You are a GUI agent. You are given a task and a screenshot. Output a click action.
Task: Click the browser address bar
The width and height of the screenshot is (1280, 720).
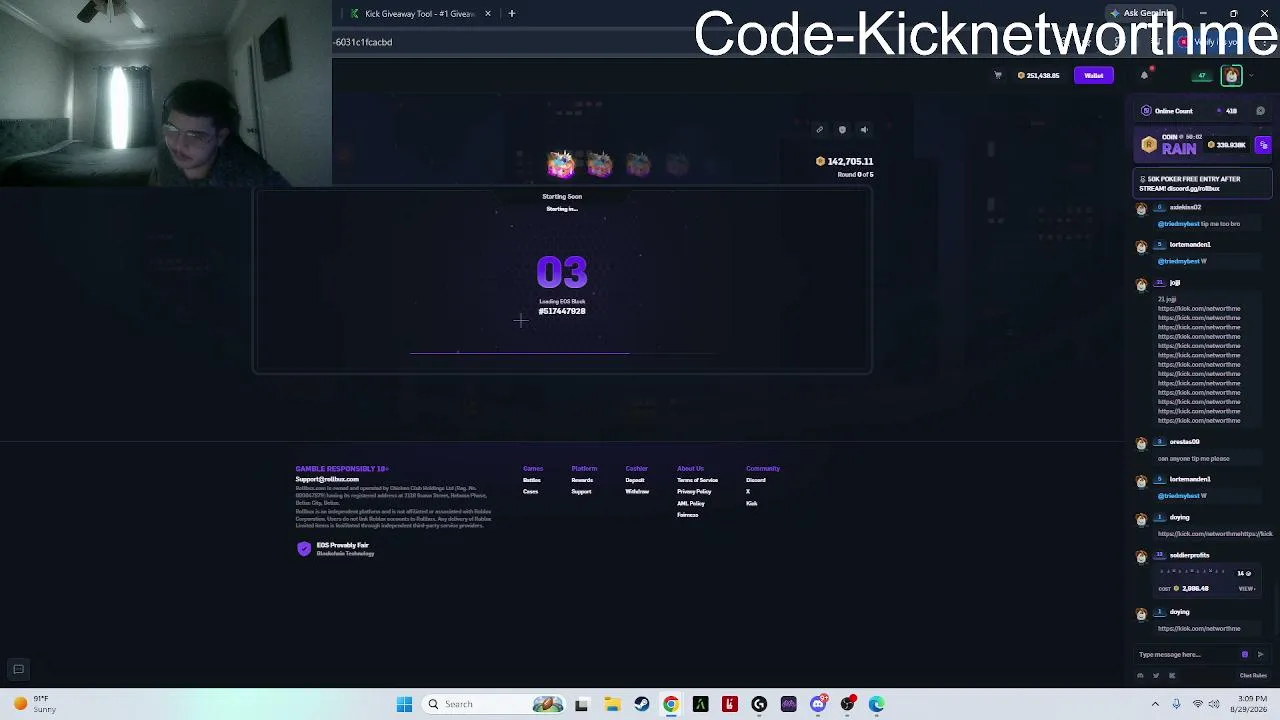tap(510, 42)
